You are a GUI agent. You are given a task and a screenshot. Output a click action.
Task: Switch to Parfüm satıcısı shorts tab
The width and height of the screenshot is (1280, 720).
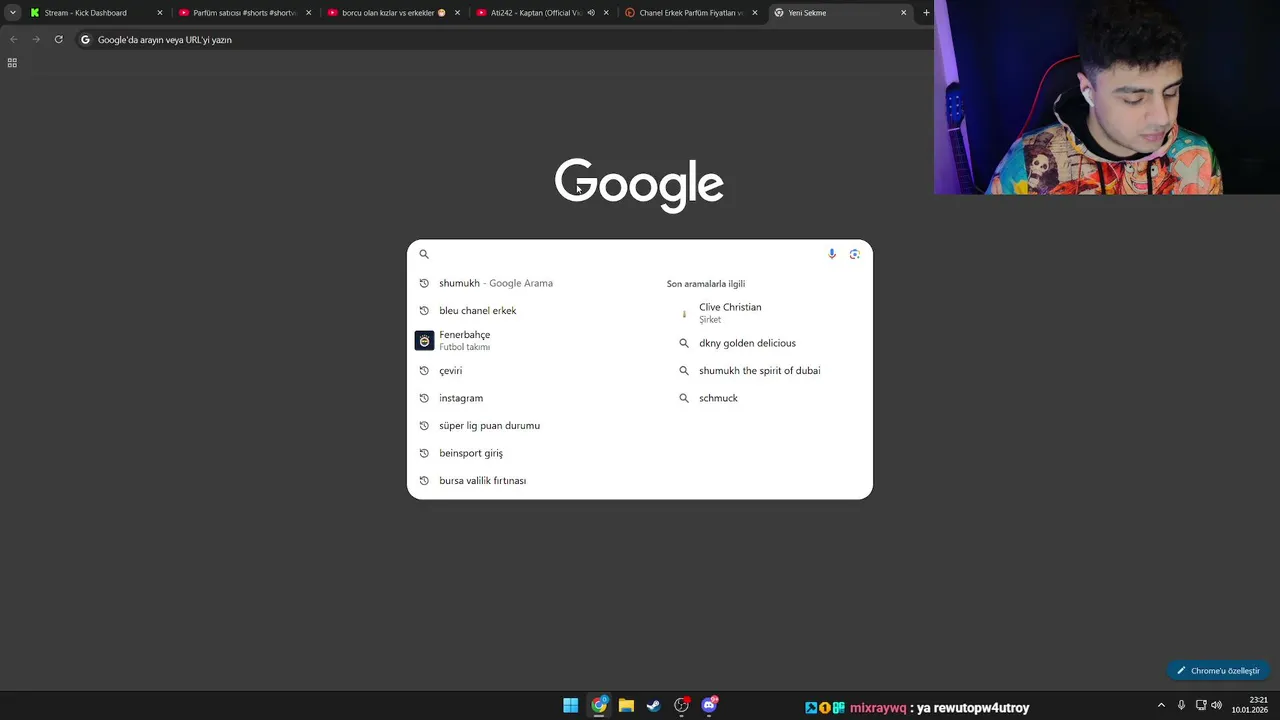(245, 13)
